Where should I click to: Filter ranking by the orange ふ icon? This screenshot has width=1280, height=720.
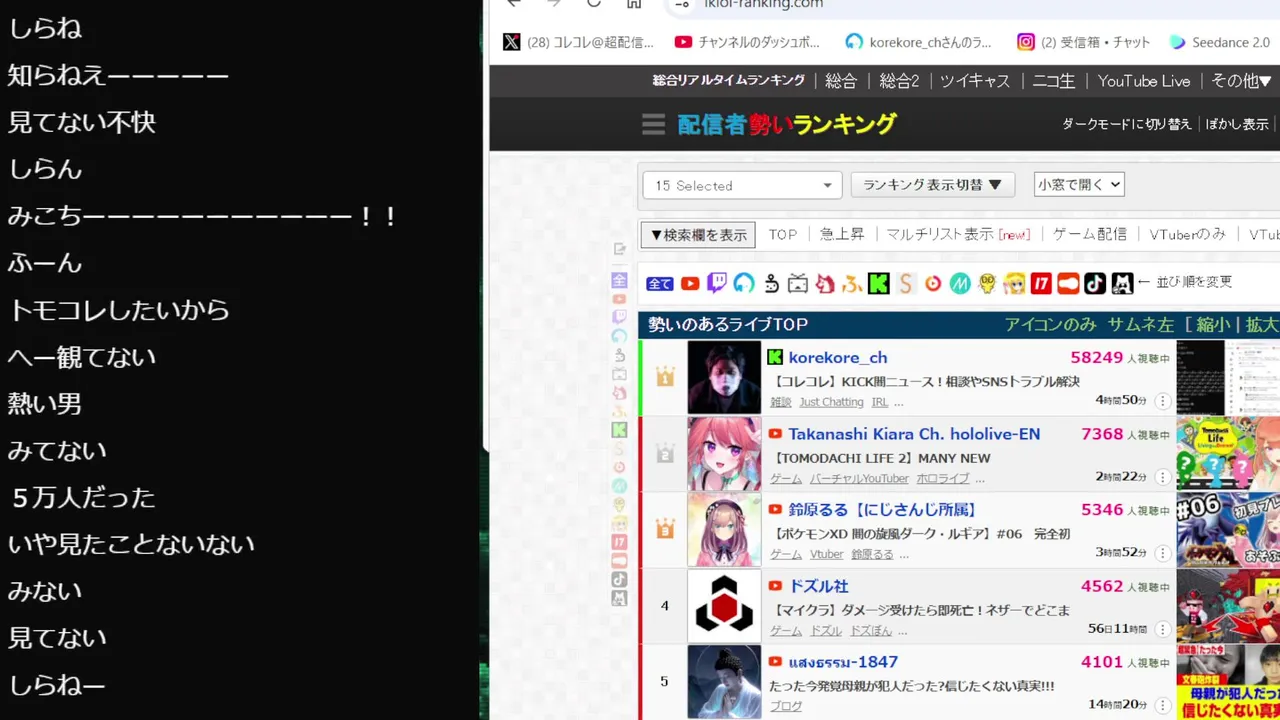(852, 284)
